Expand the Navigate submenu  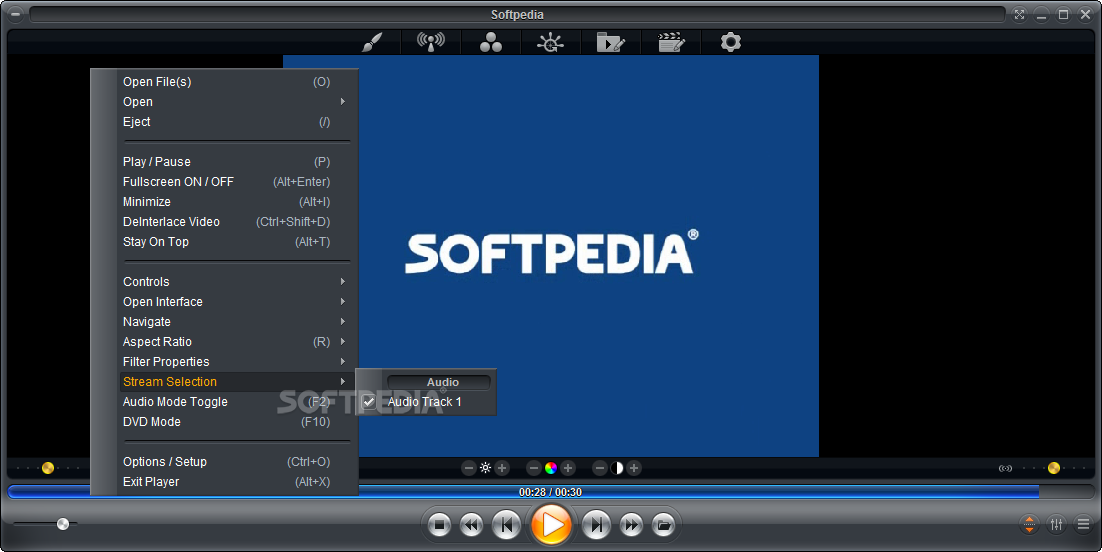pyautogui.click(x=234, y=322)
